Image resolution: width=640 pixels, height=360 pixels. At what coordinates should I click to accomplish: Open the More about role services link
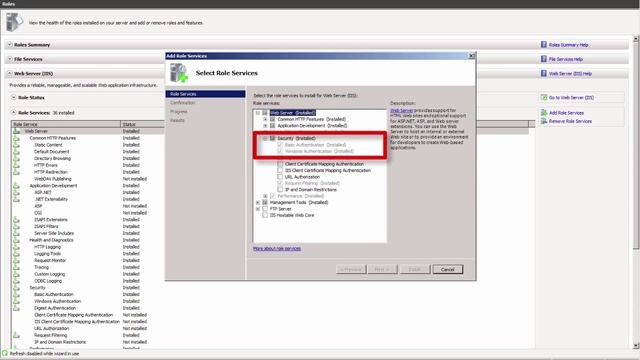coord(277,249)
